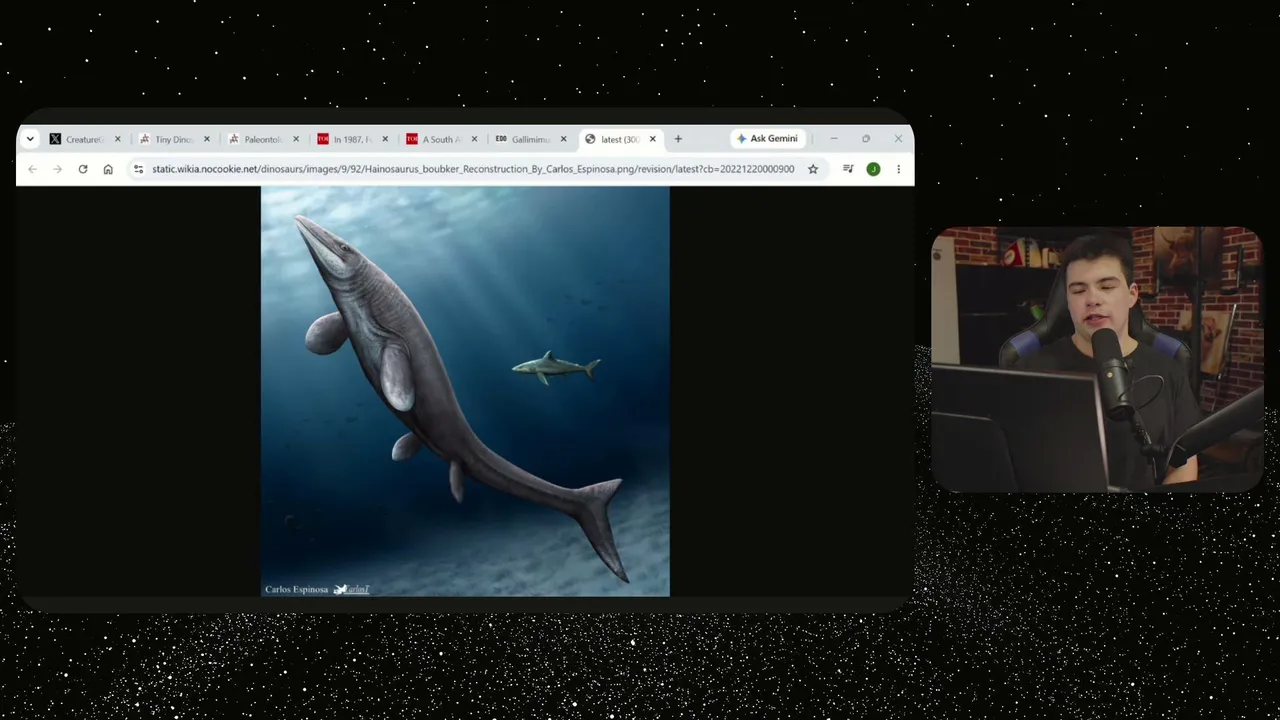The width and height of the screenshot is (1280, 720).
Task: Open the Chrome three-dot menu
Action: [x=898, y=169]
